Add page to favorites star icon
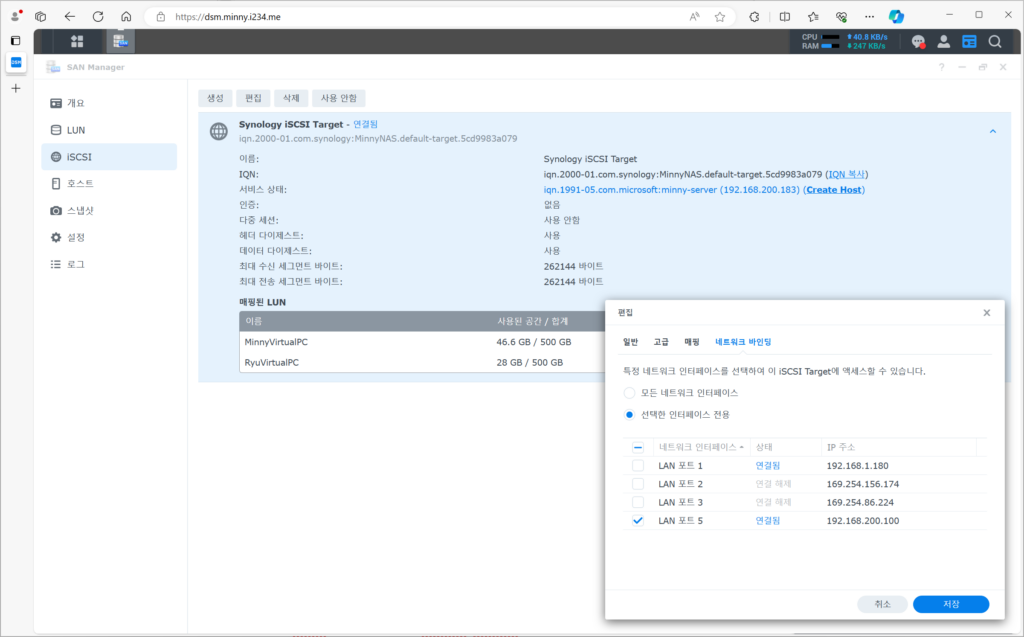 point(720,17)
